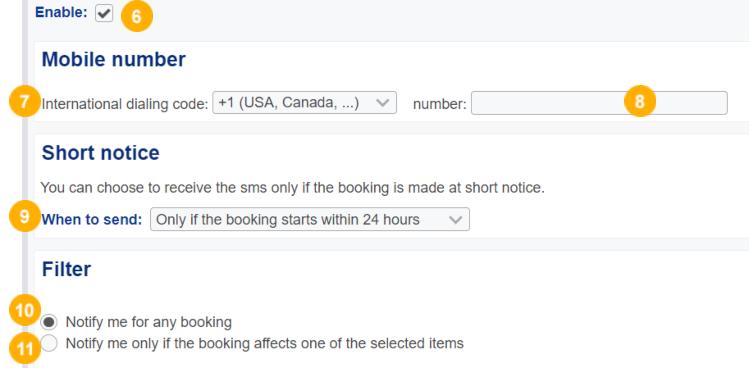Click the 'When to send:' label
Screen dimensions: 749x368
click(92, 219)
